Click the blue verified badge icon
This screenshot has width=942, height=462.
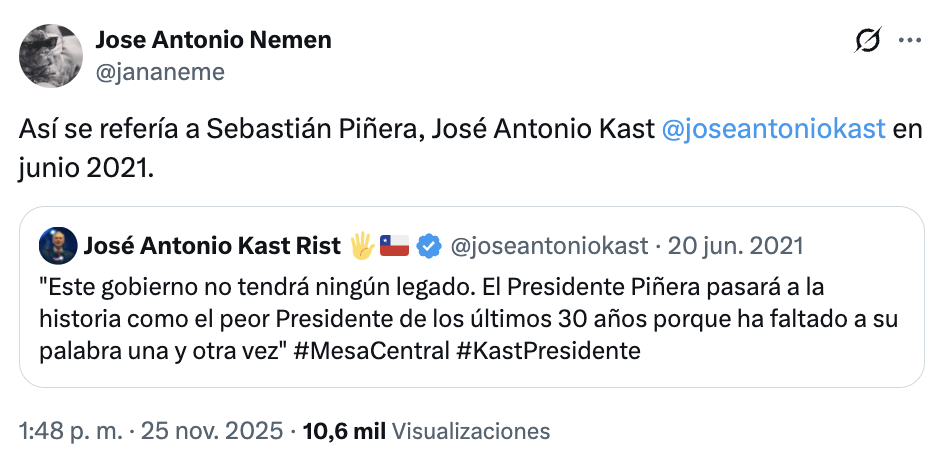(430, 245)
